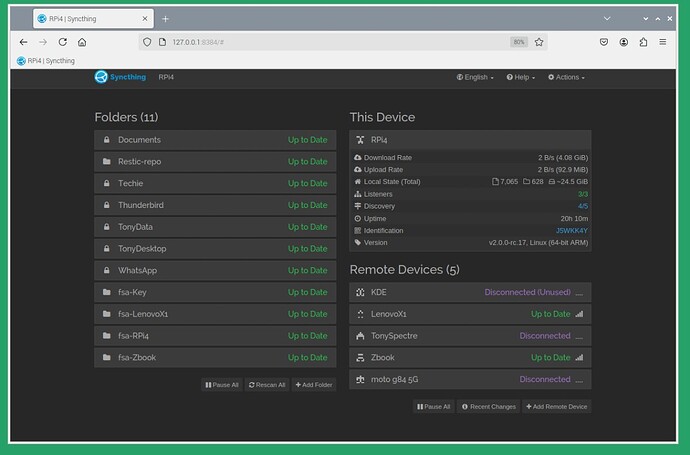
Task: Click the 4/5 discovery value
Action: 583,206
